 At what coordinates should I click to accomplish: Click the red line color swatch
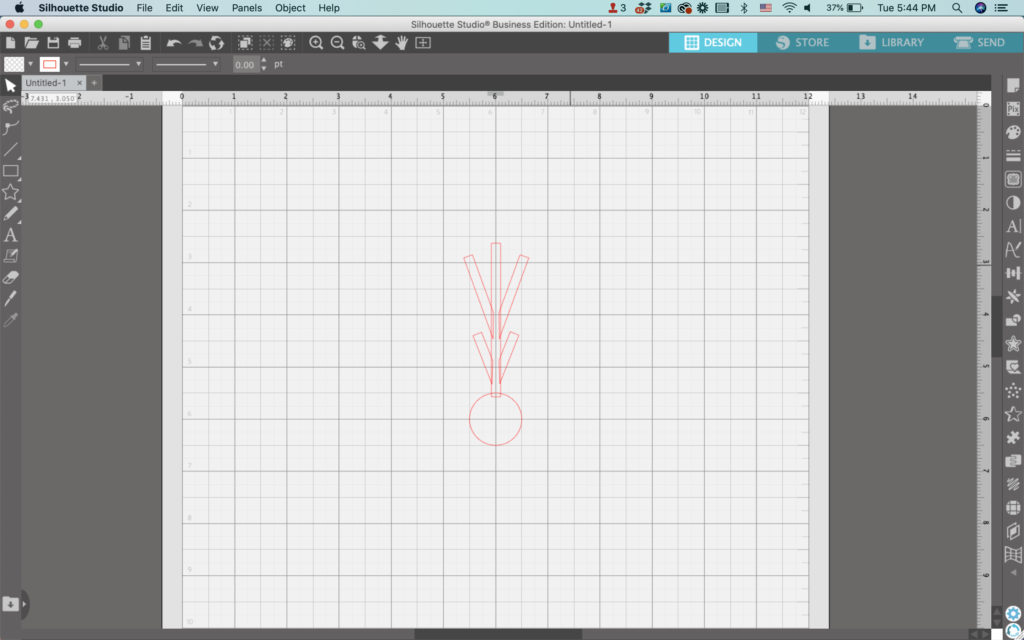pos(50,64)
